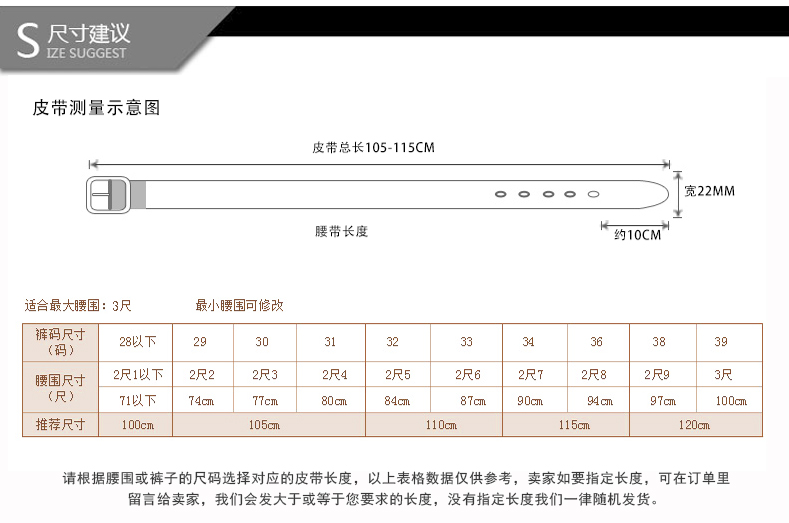The height and width of the screenshot is (523, 789).
Task: Click the pants size '36' cell
Action: coord(596,342)
